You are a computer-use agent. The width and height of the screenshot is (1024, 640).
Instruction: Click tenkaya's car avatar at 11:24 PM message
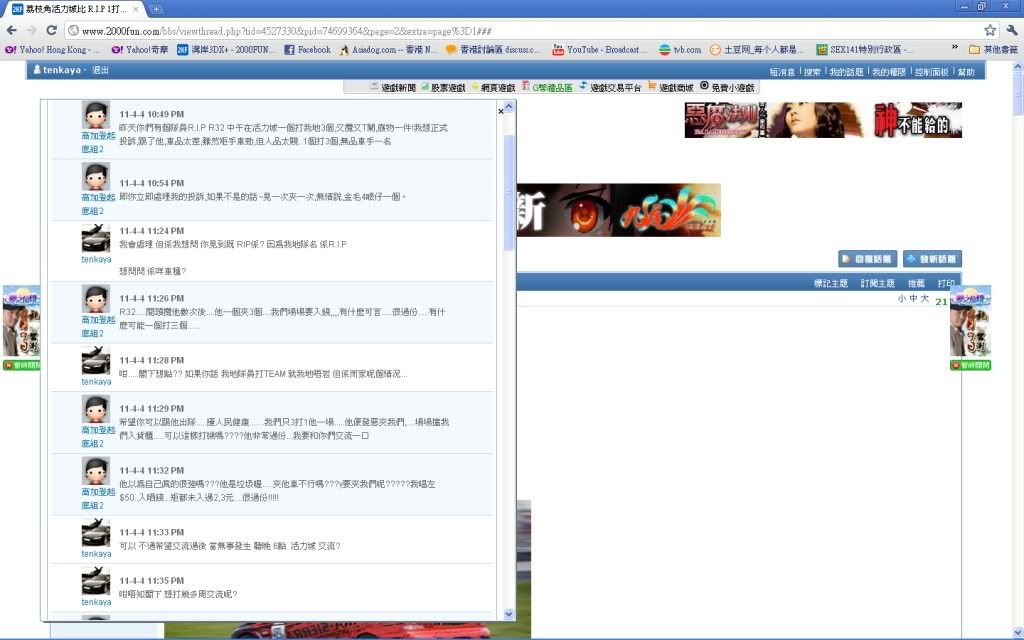pos(96,238)
